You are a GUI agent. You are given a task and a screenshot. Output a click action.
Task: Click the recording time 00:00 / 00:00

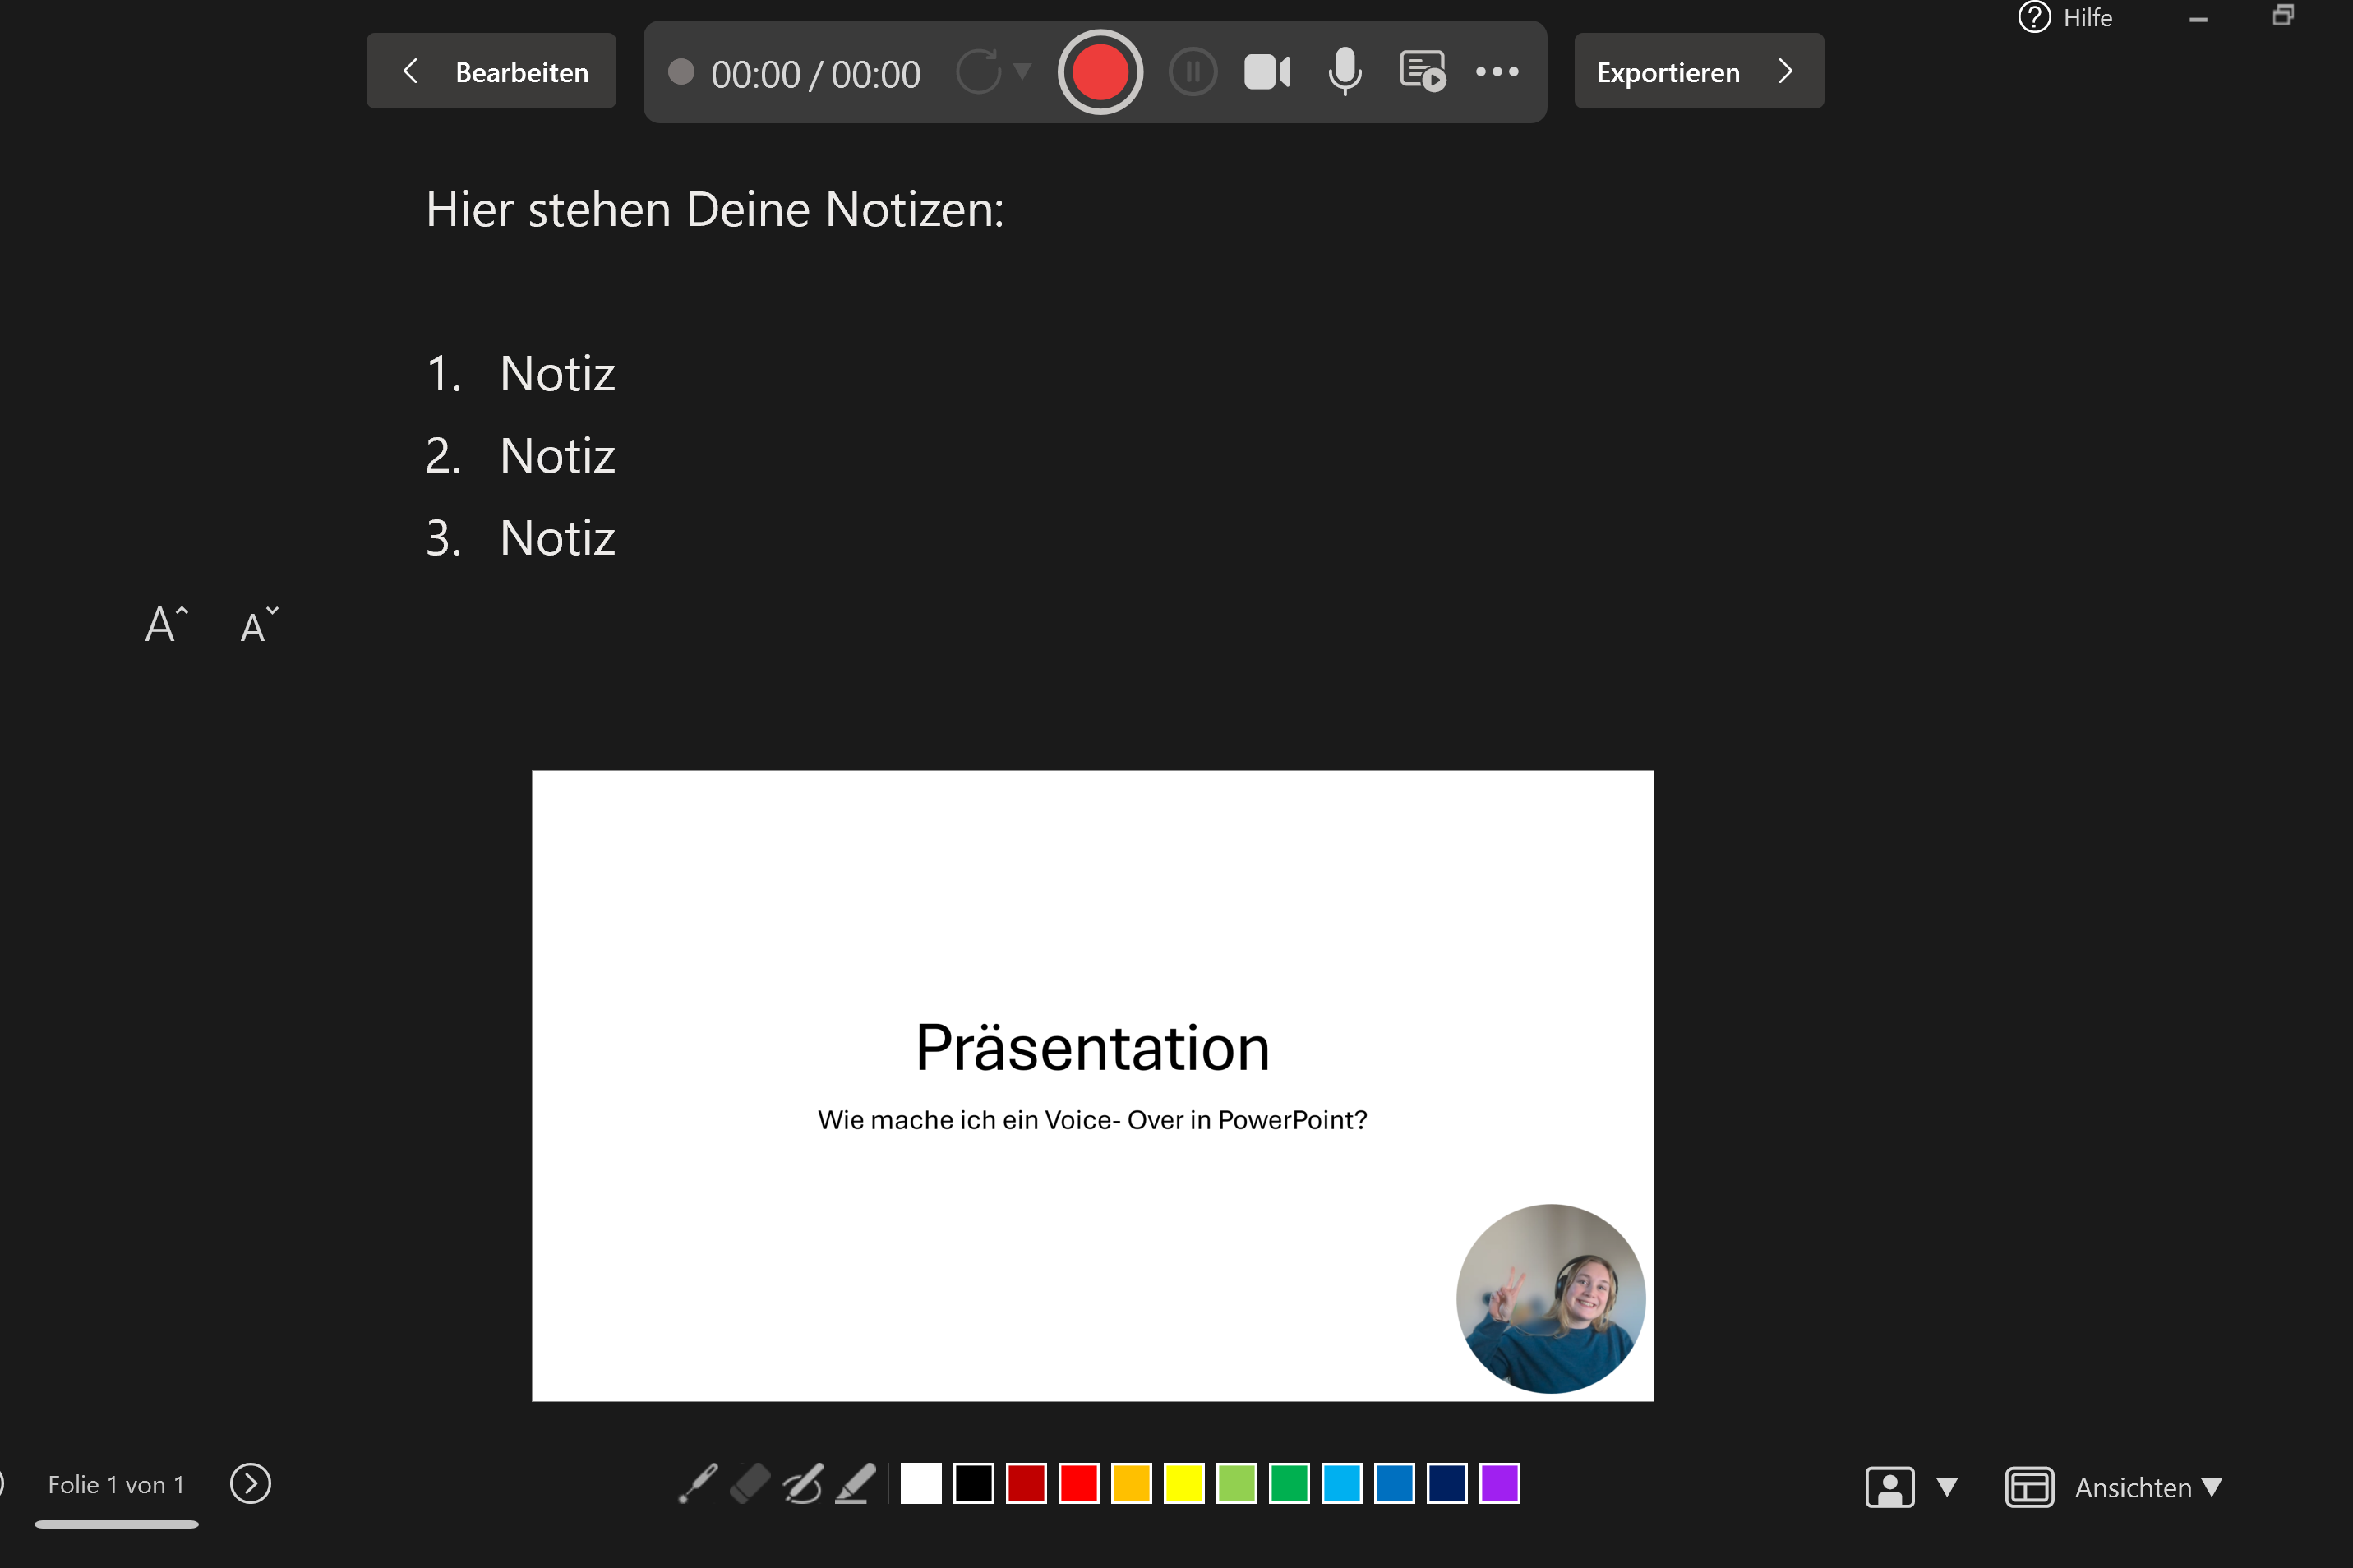(x=815, y=74)
